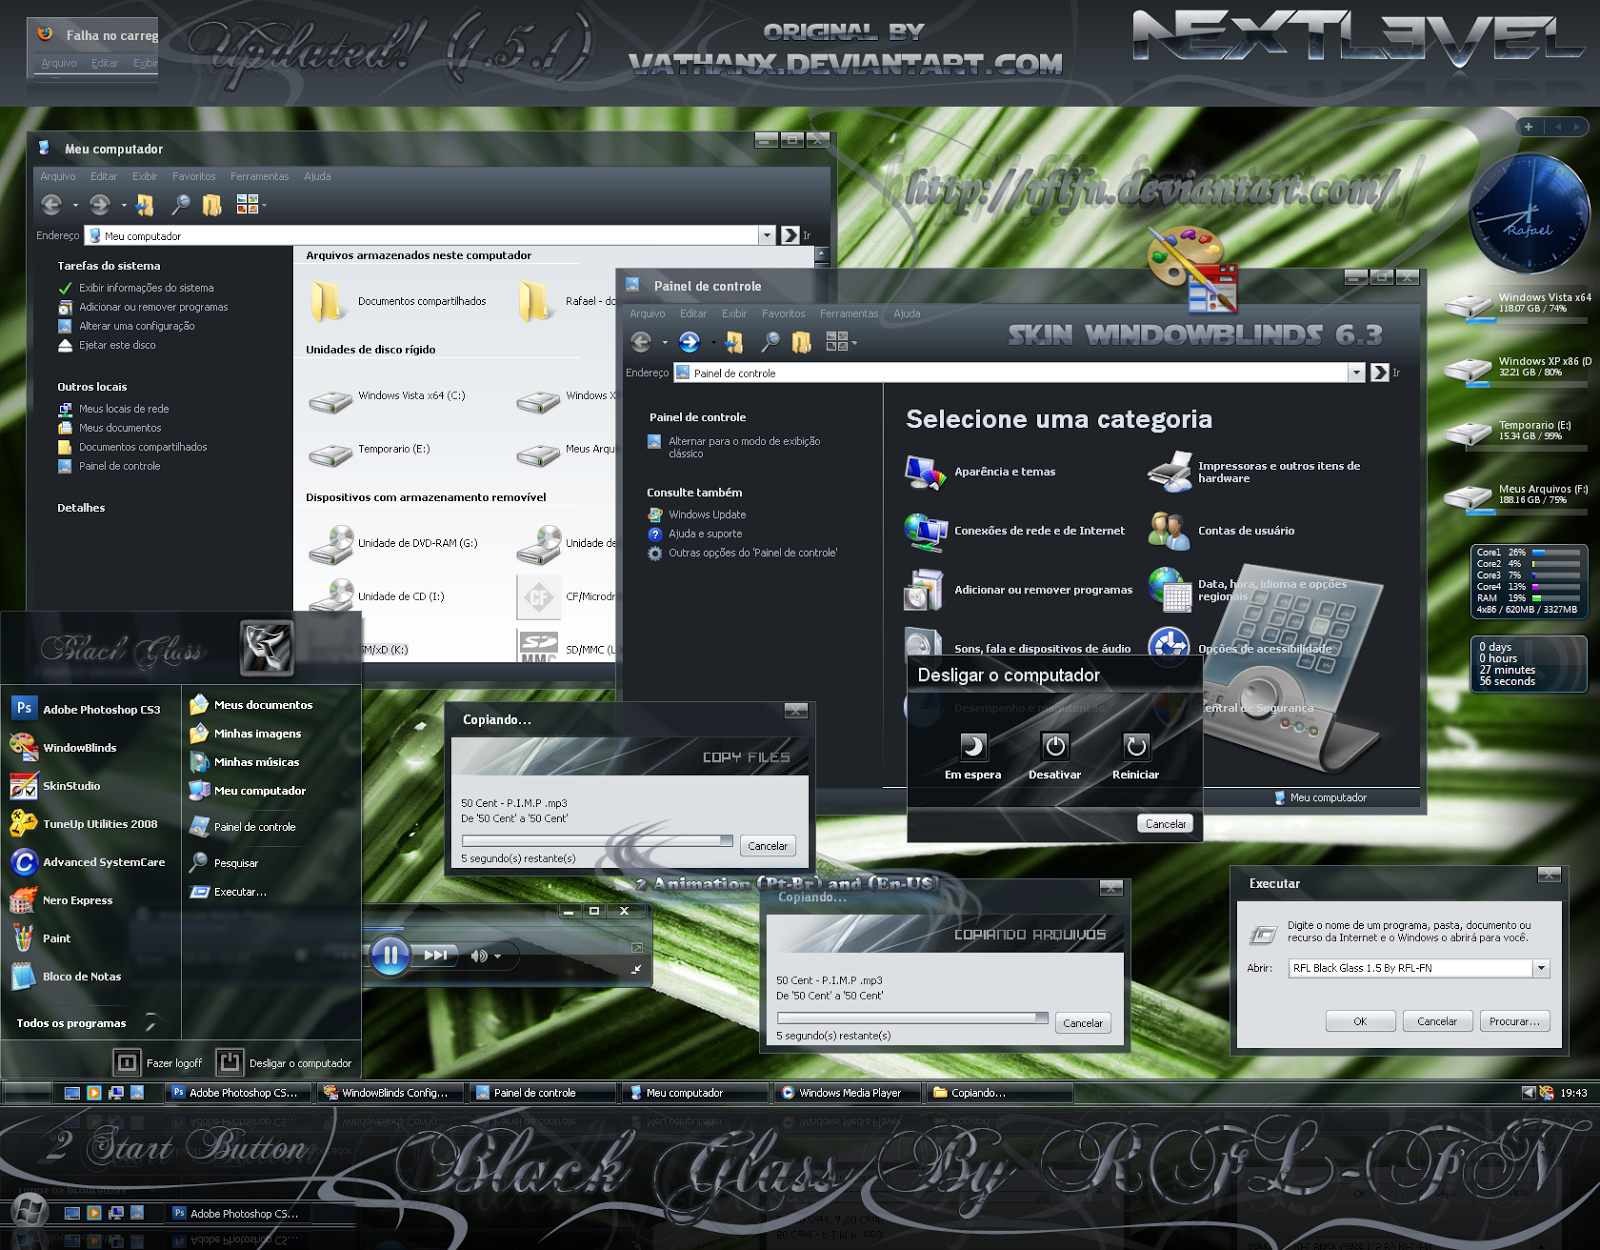Click Fazer logoff button in start menu
The width and height of the screenshot is (1600, 1250).
(x=158, y=1063)
